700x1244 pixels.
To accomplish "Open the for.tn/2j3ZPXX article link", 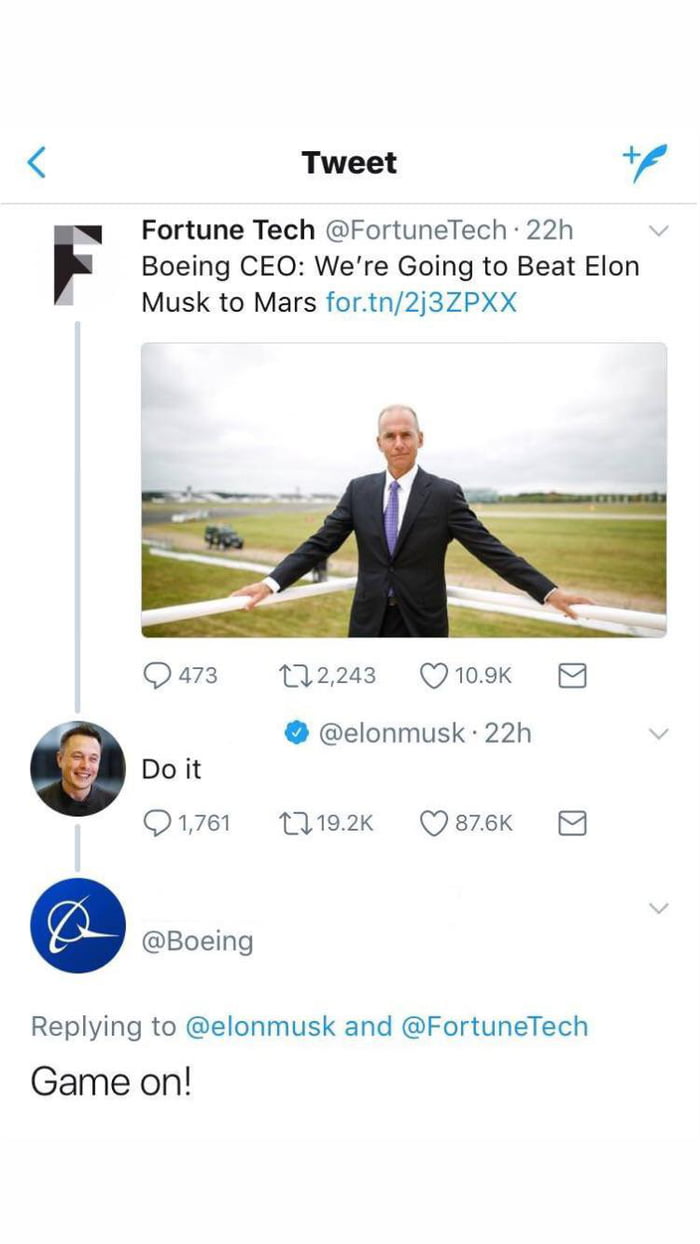I will [x=421, y=302].
